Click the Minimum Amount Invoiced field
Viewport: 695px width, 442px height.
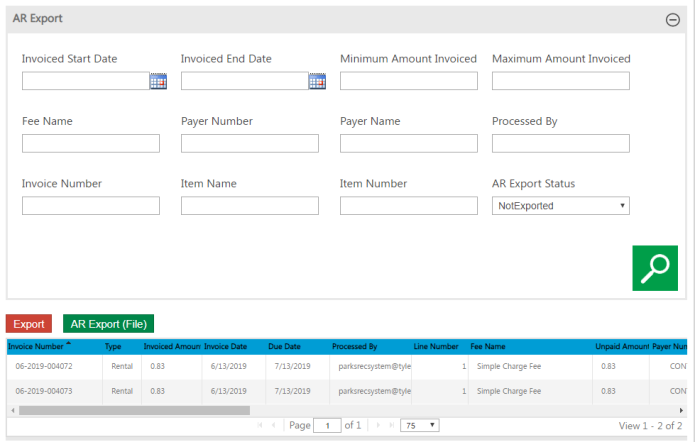click(x=409, y=81)
